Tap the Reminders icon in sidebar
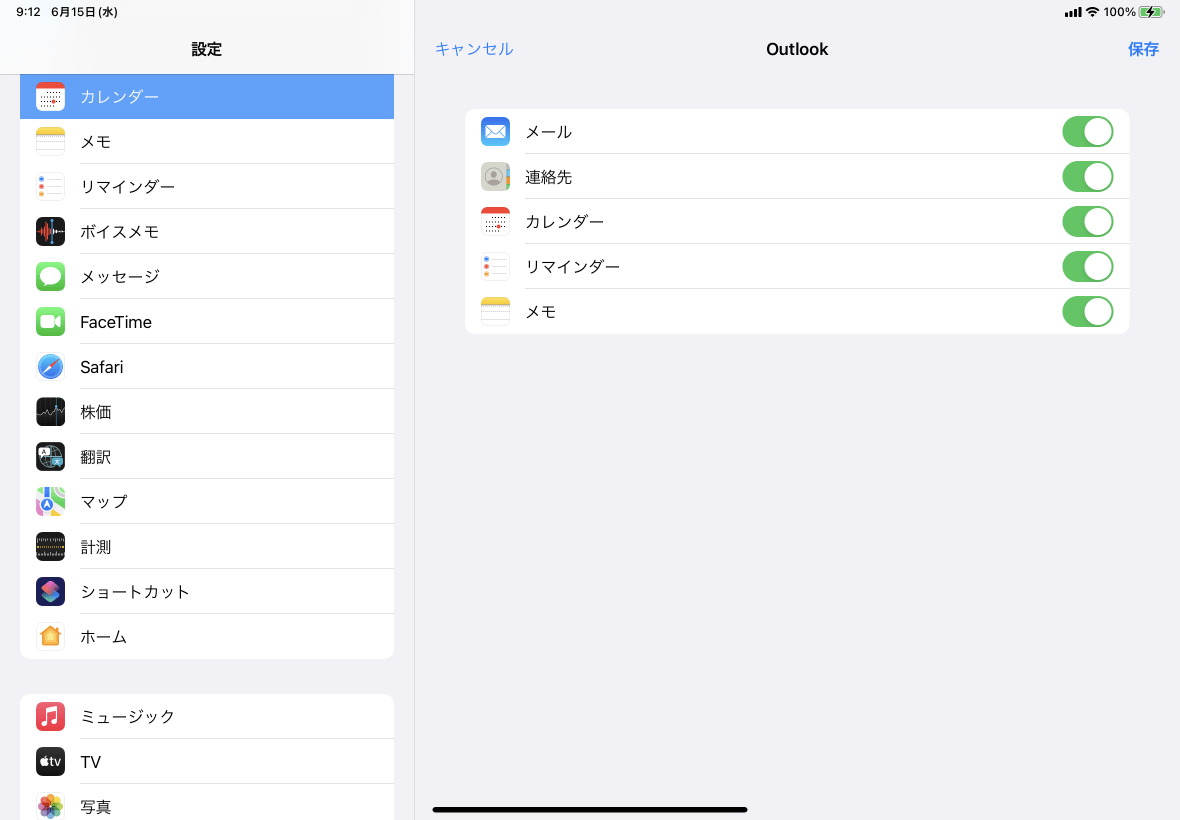Screen dimensions: 1180x820 50,187
